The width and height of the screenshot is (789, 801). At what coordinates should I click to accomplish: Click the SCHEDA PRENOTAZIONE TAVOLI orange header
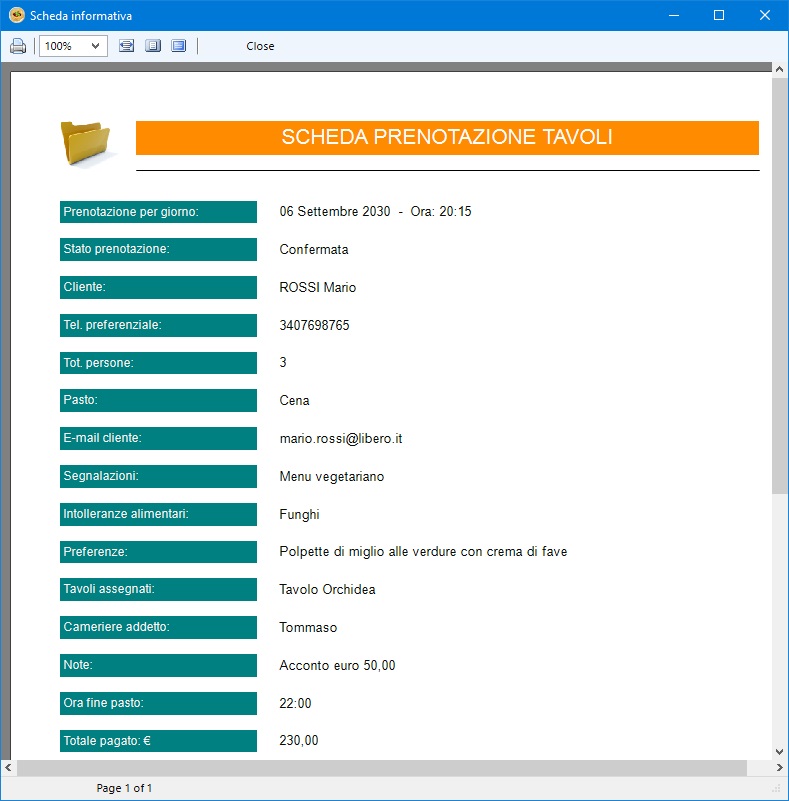[x=447, y=137]
